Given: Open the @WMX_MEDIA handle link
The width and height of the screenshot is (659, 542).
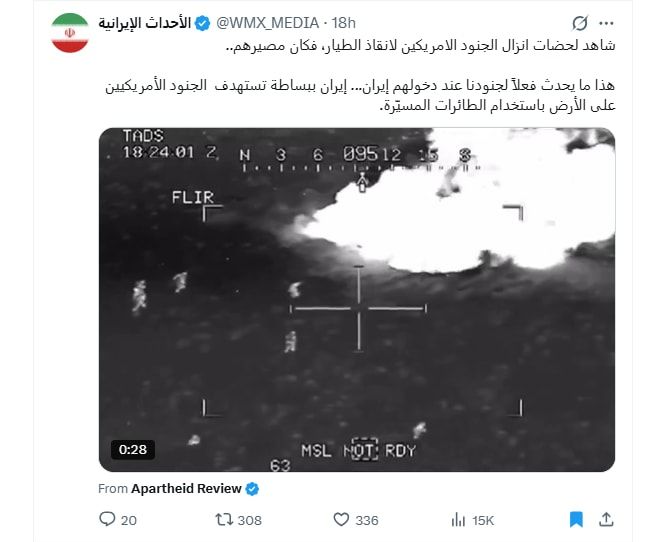Looking at the screenshot, I should pos(267,23).
